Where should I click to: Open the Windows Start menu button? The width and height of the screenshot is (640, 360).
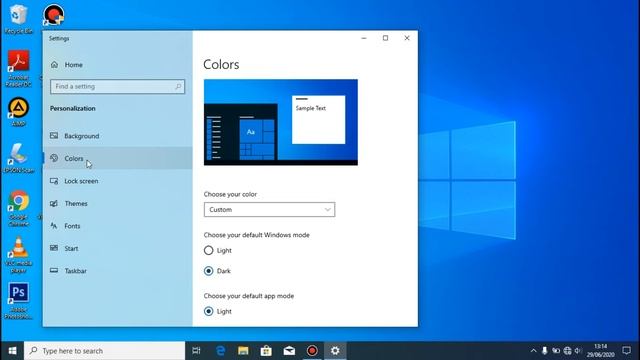point(12,351)
